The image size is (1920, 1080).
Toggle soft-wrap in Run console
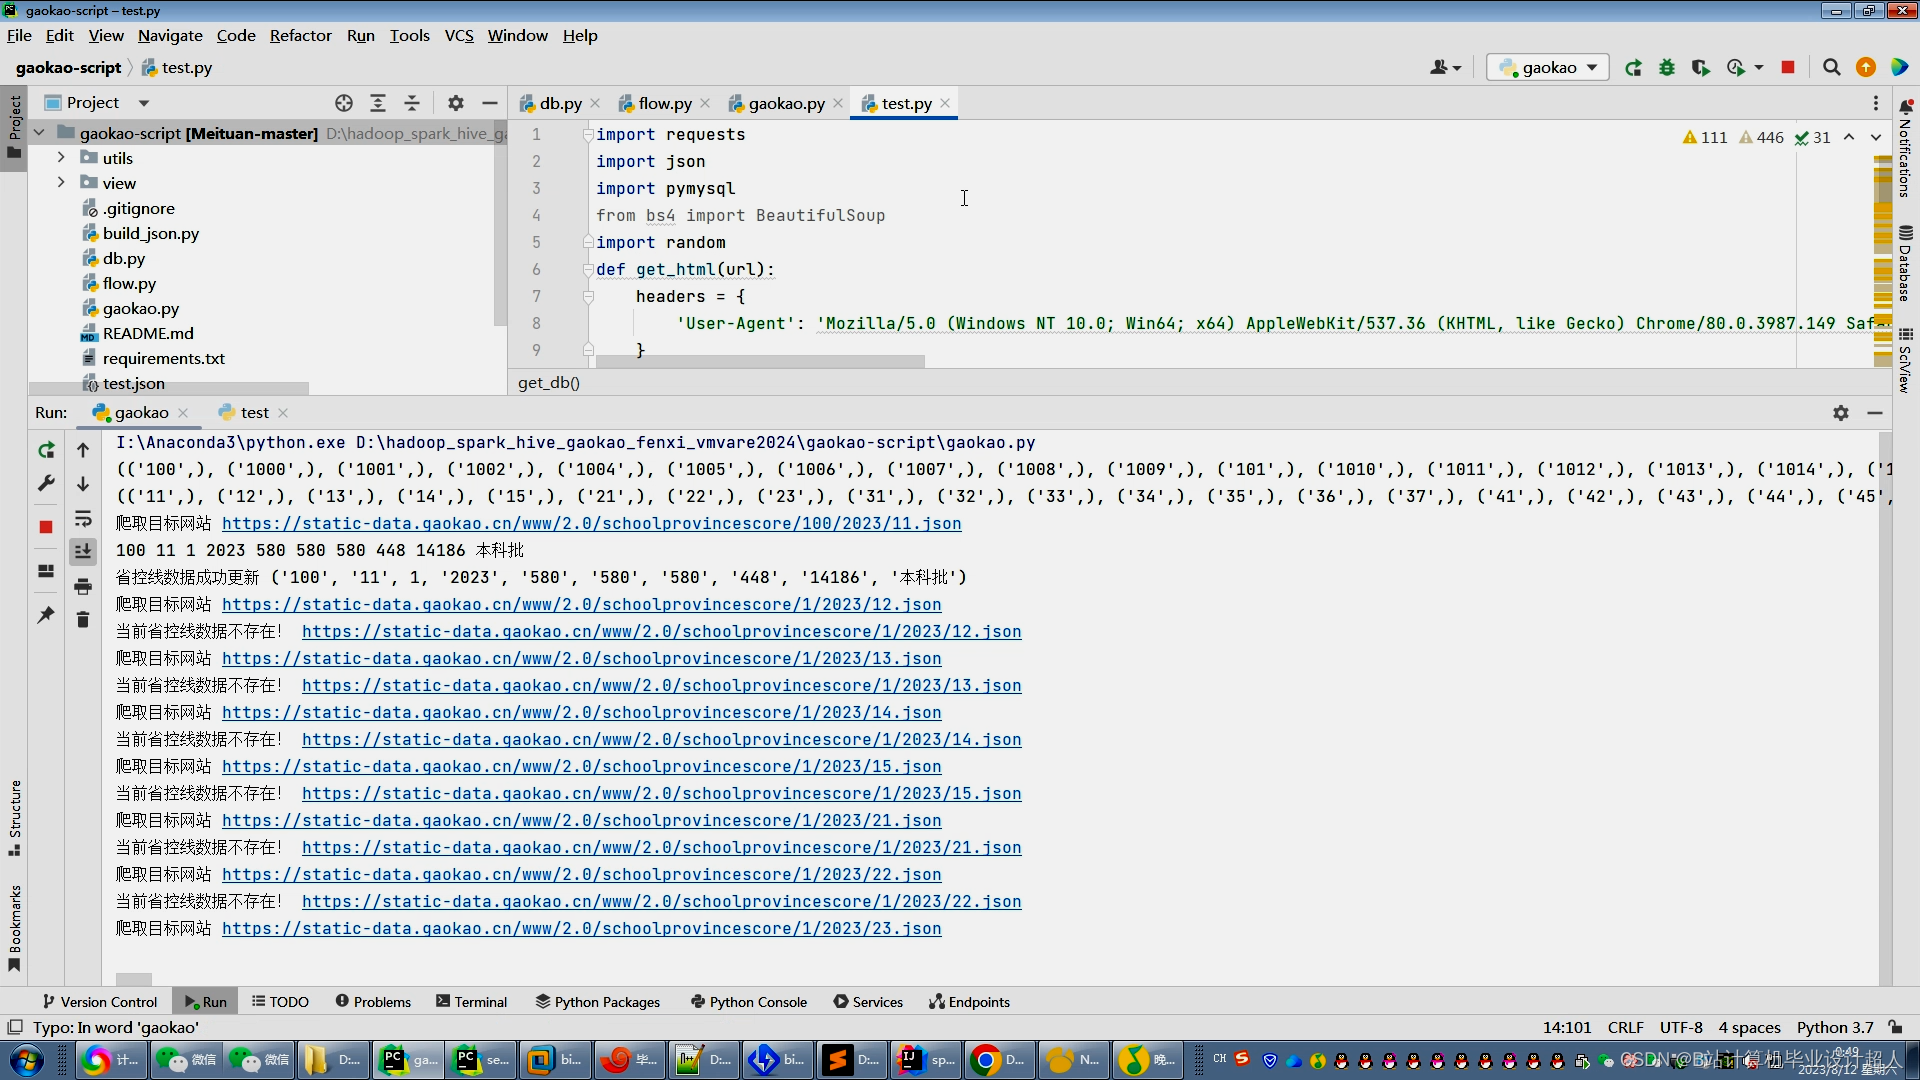point(83,518)
